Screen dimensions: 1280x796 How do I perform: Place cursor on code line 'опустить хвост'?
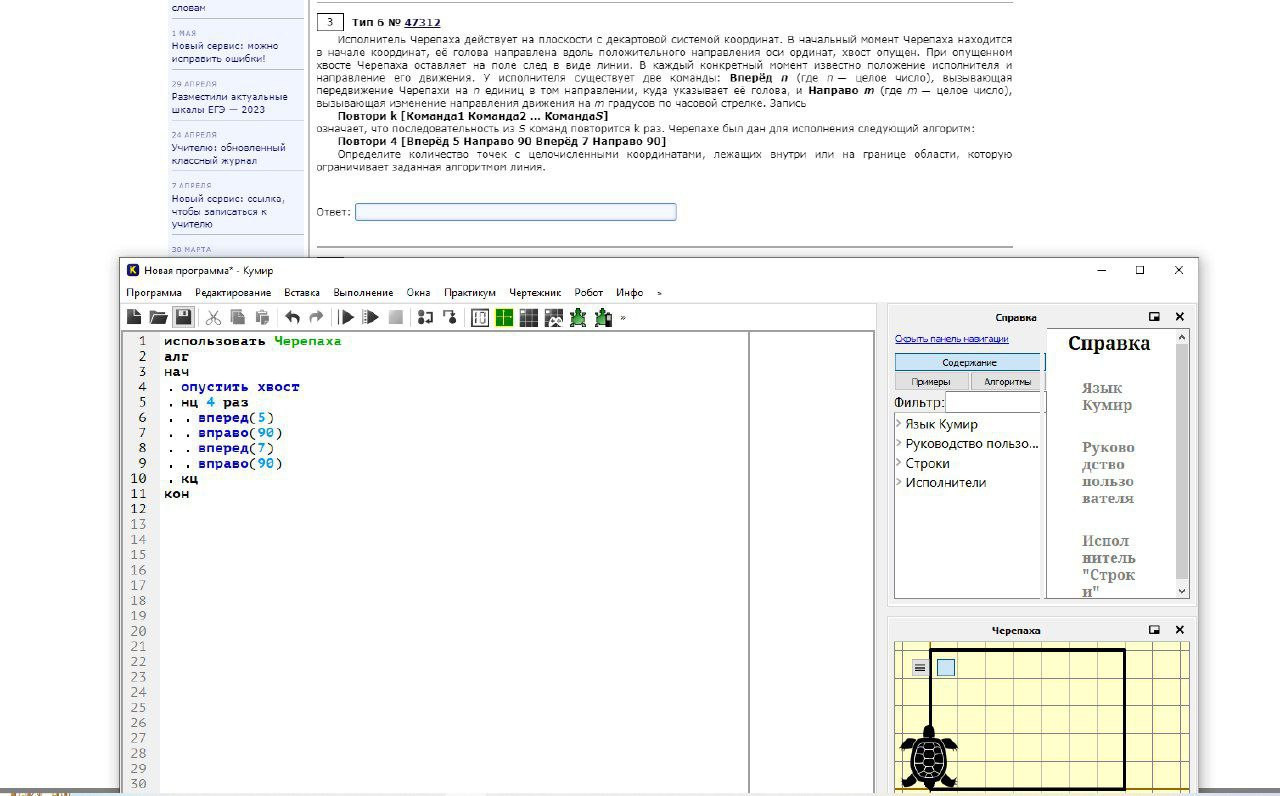240,387
